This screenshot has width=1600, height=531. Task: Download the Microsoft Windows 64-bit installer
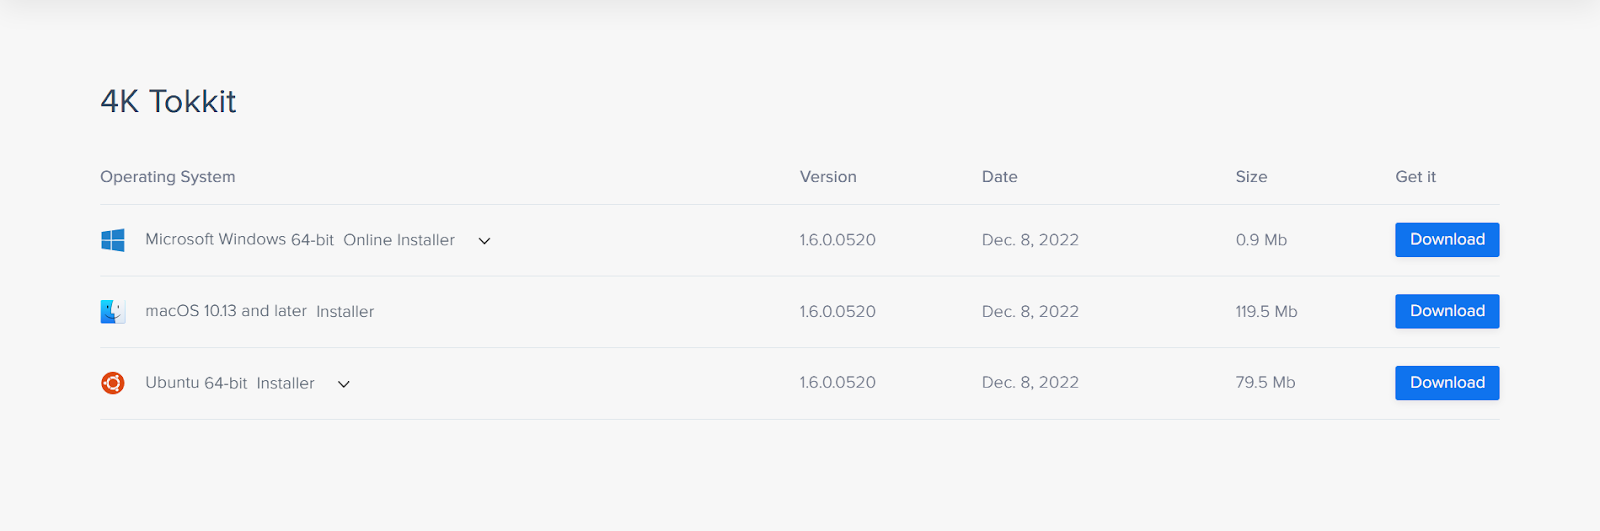(x=1447, y=240)
